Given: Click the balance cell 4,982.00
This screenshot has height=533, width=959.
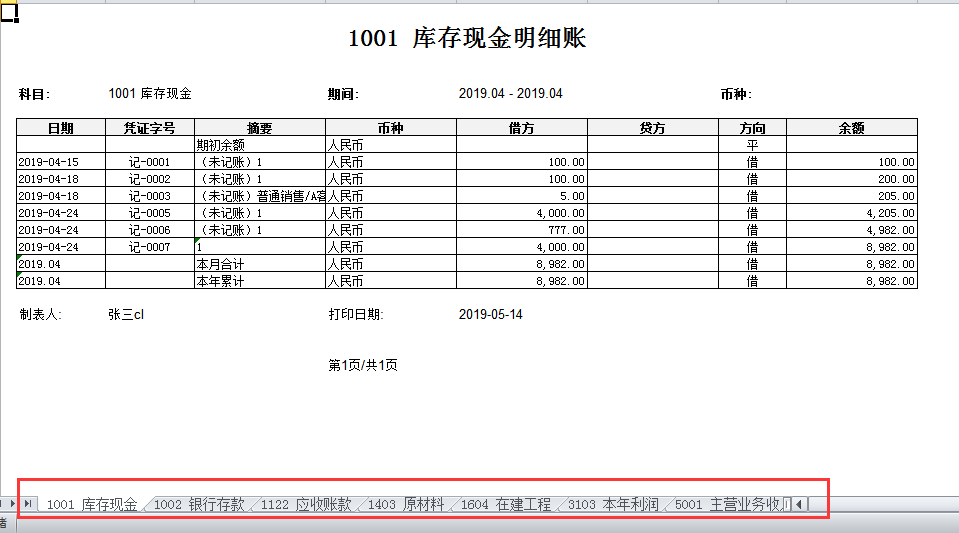Looking at the screenshot, I should [852, 230].
